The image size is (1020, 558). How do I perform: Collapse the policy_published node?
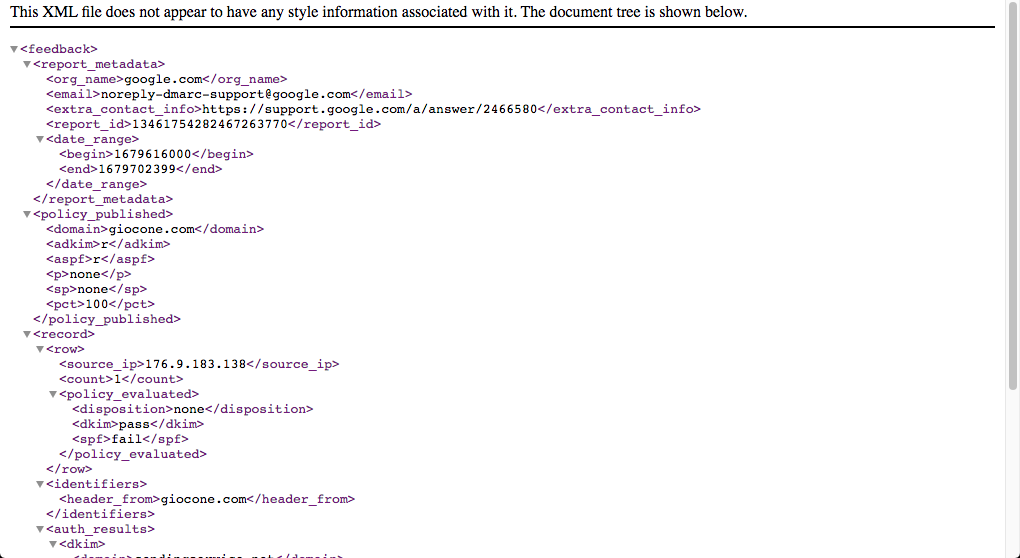point(27,214)
